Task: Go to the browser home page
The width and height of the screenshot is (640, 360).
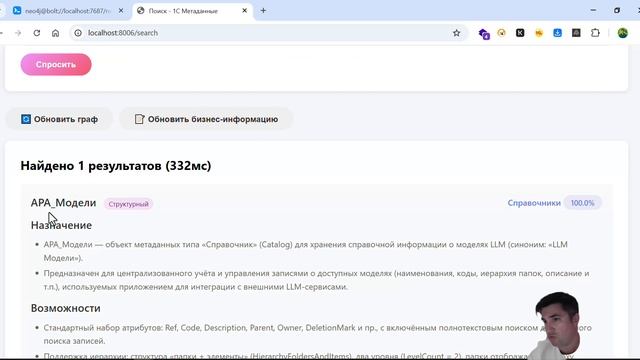Action: 56,33
